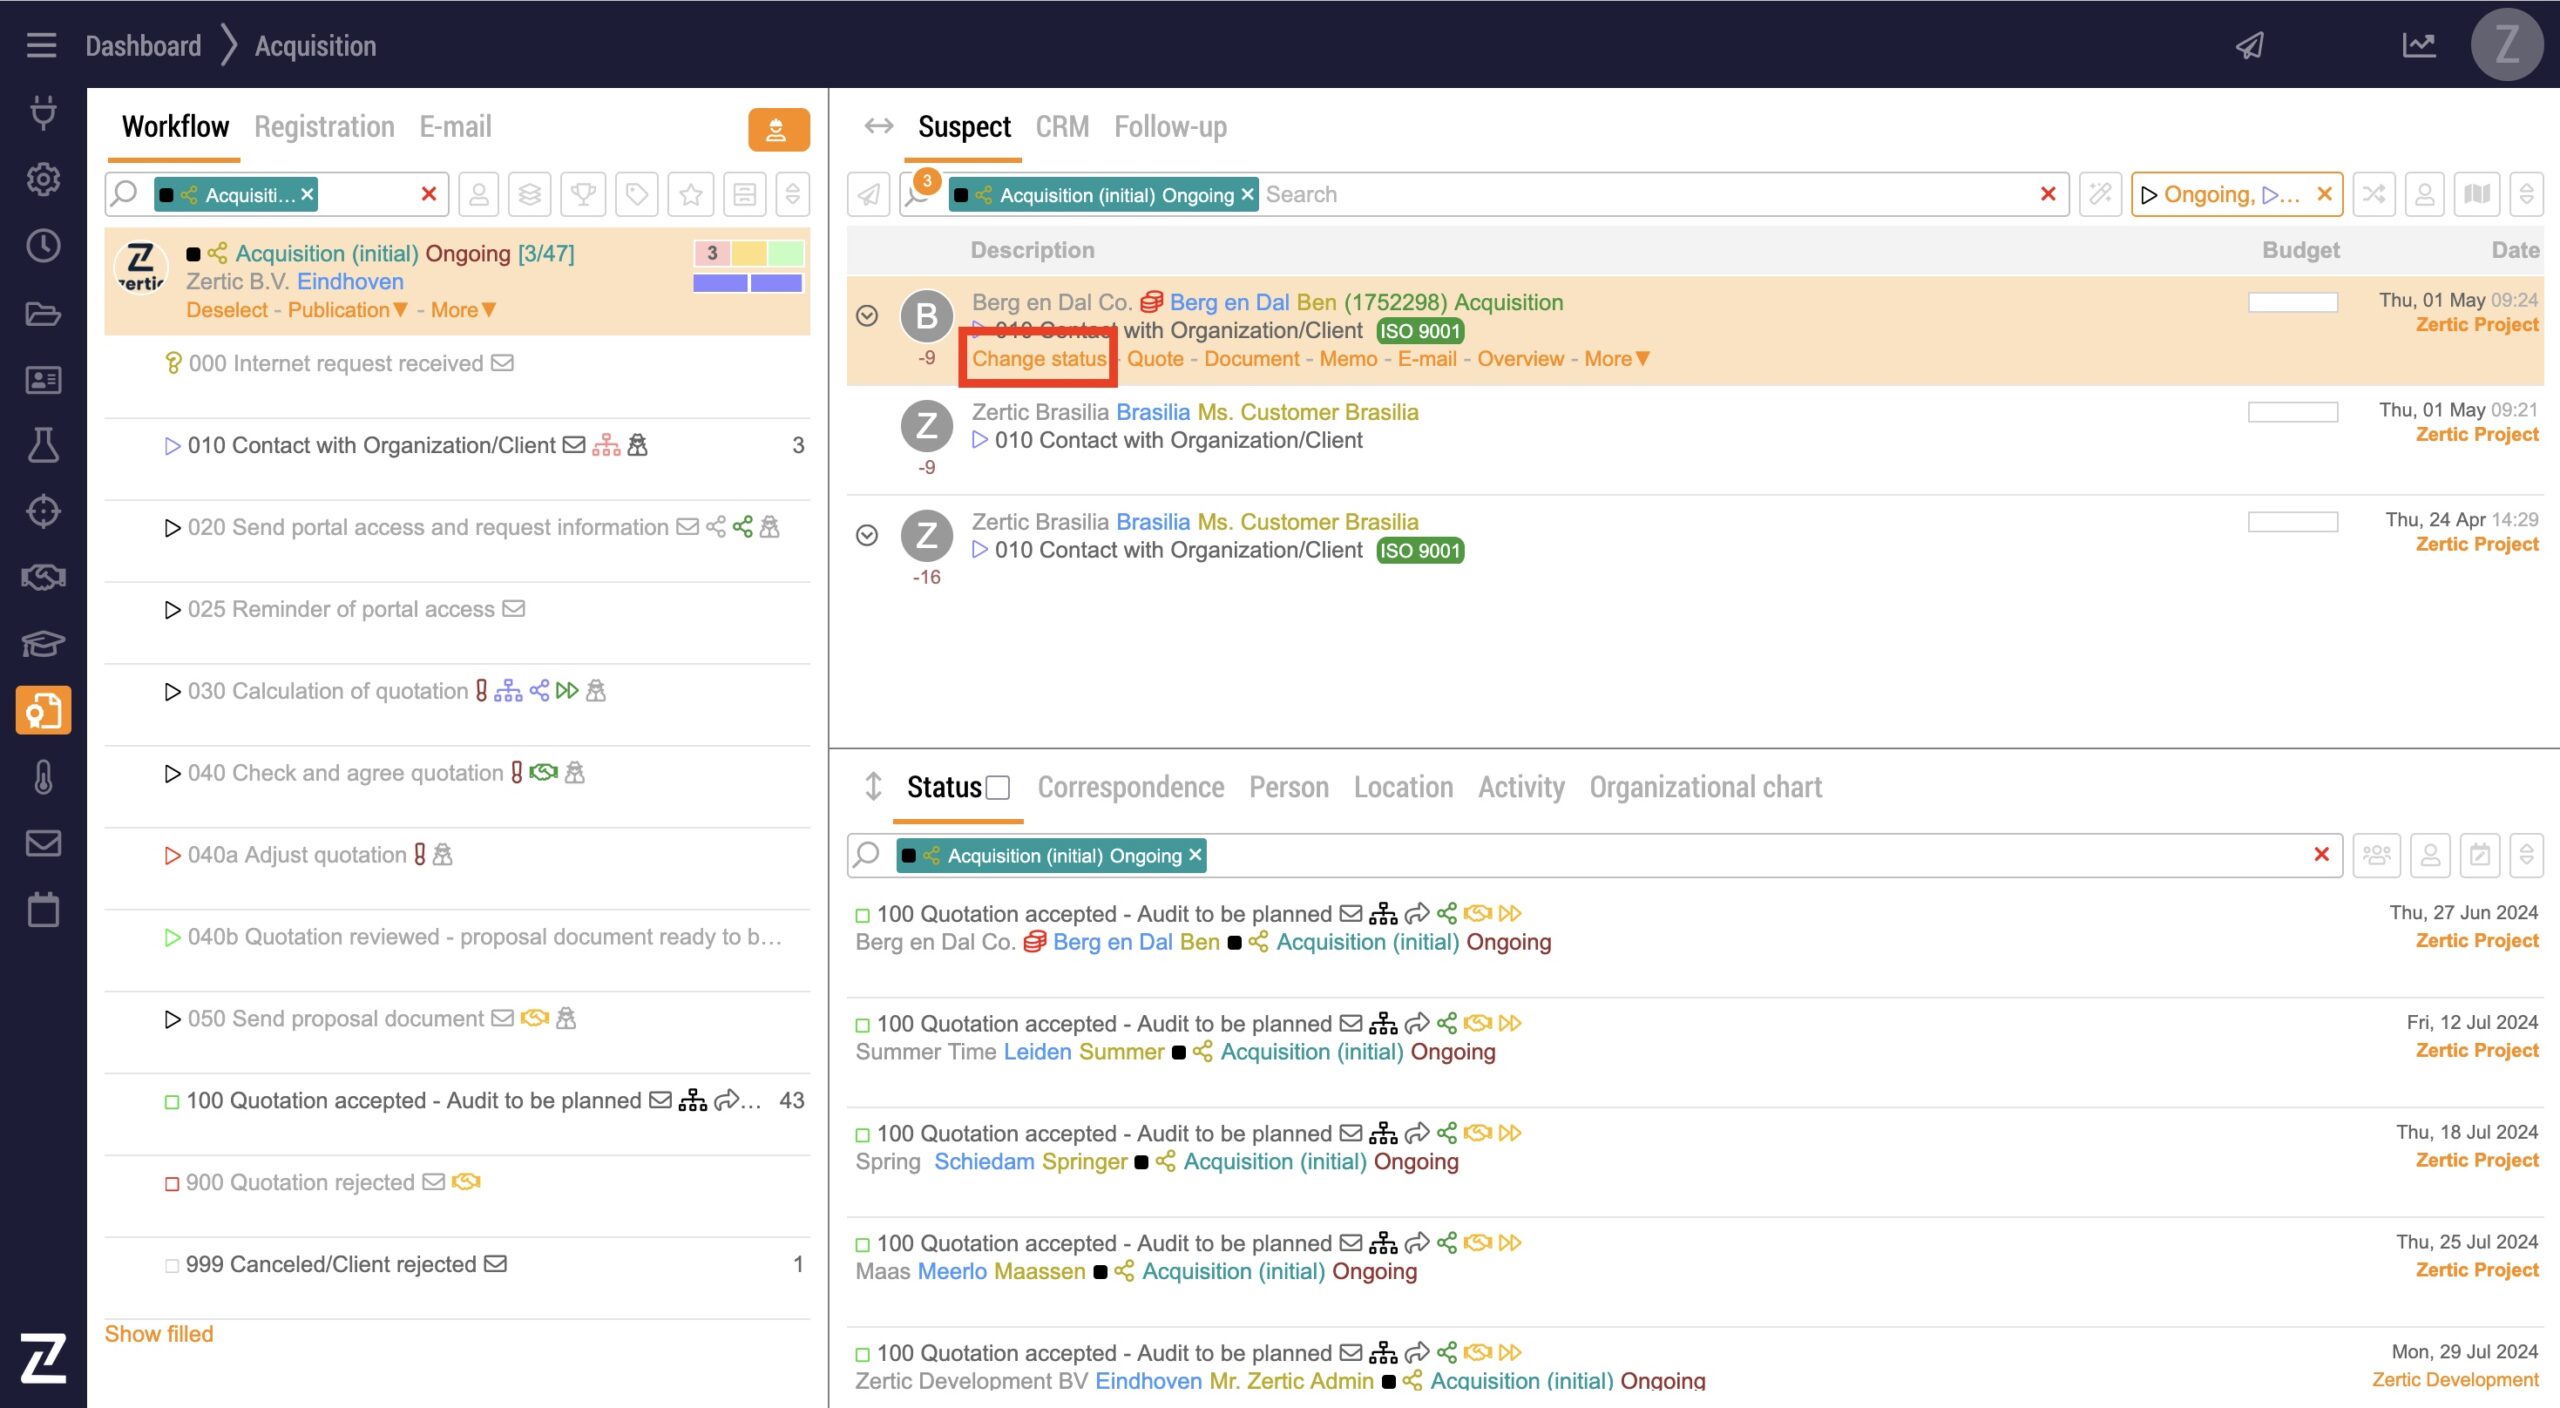Click the purple color bar in workflow header

(720, 283)
